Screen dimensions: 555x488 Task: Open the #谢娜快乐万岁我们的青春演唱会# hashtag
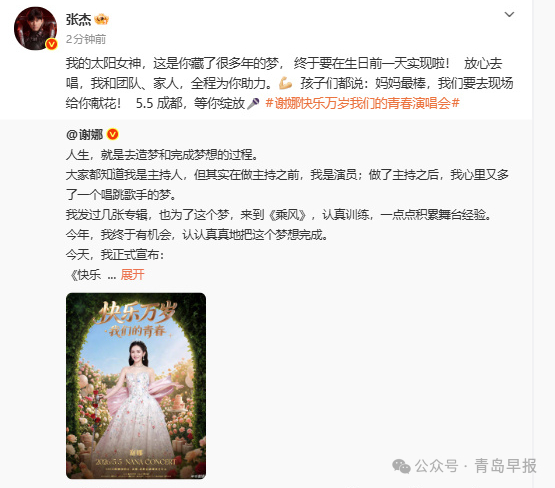coord(362,103)
